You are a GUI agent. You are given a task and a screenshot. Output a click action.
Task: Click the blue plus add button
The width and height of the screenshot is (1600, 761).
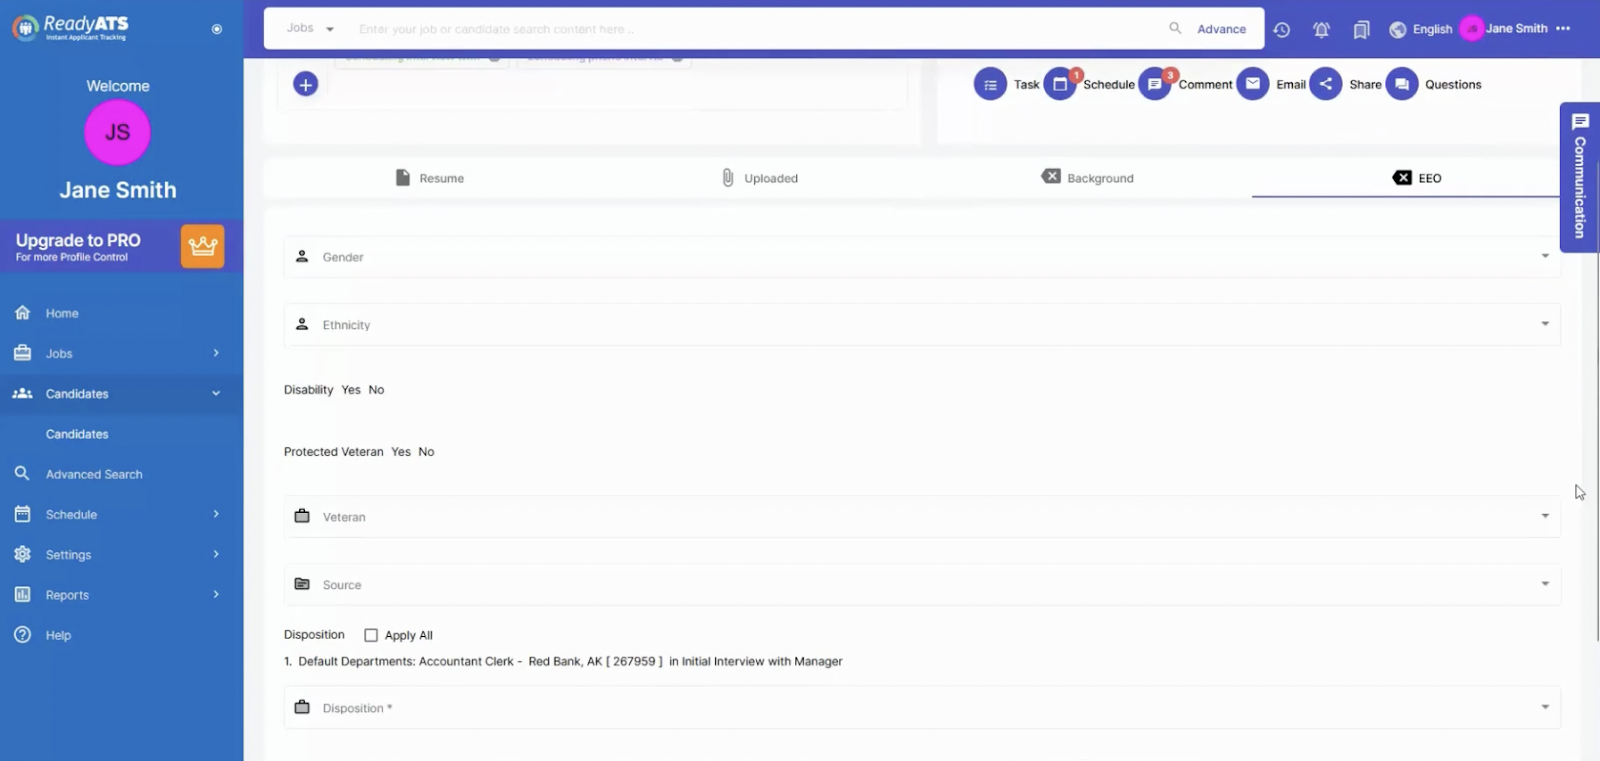click(306, 84)
